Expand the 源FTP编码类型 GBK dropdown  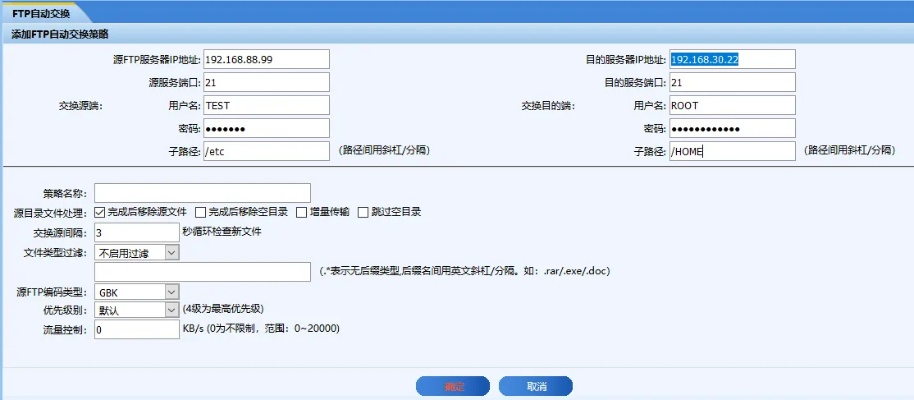pos(136,292)
